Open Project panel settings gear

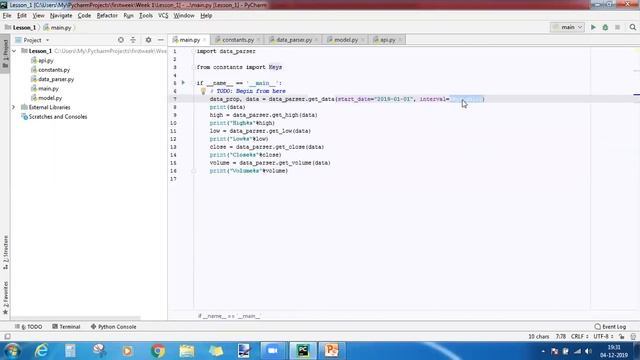pyautogui.click(x=148, y=40)
